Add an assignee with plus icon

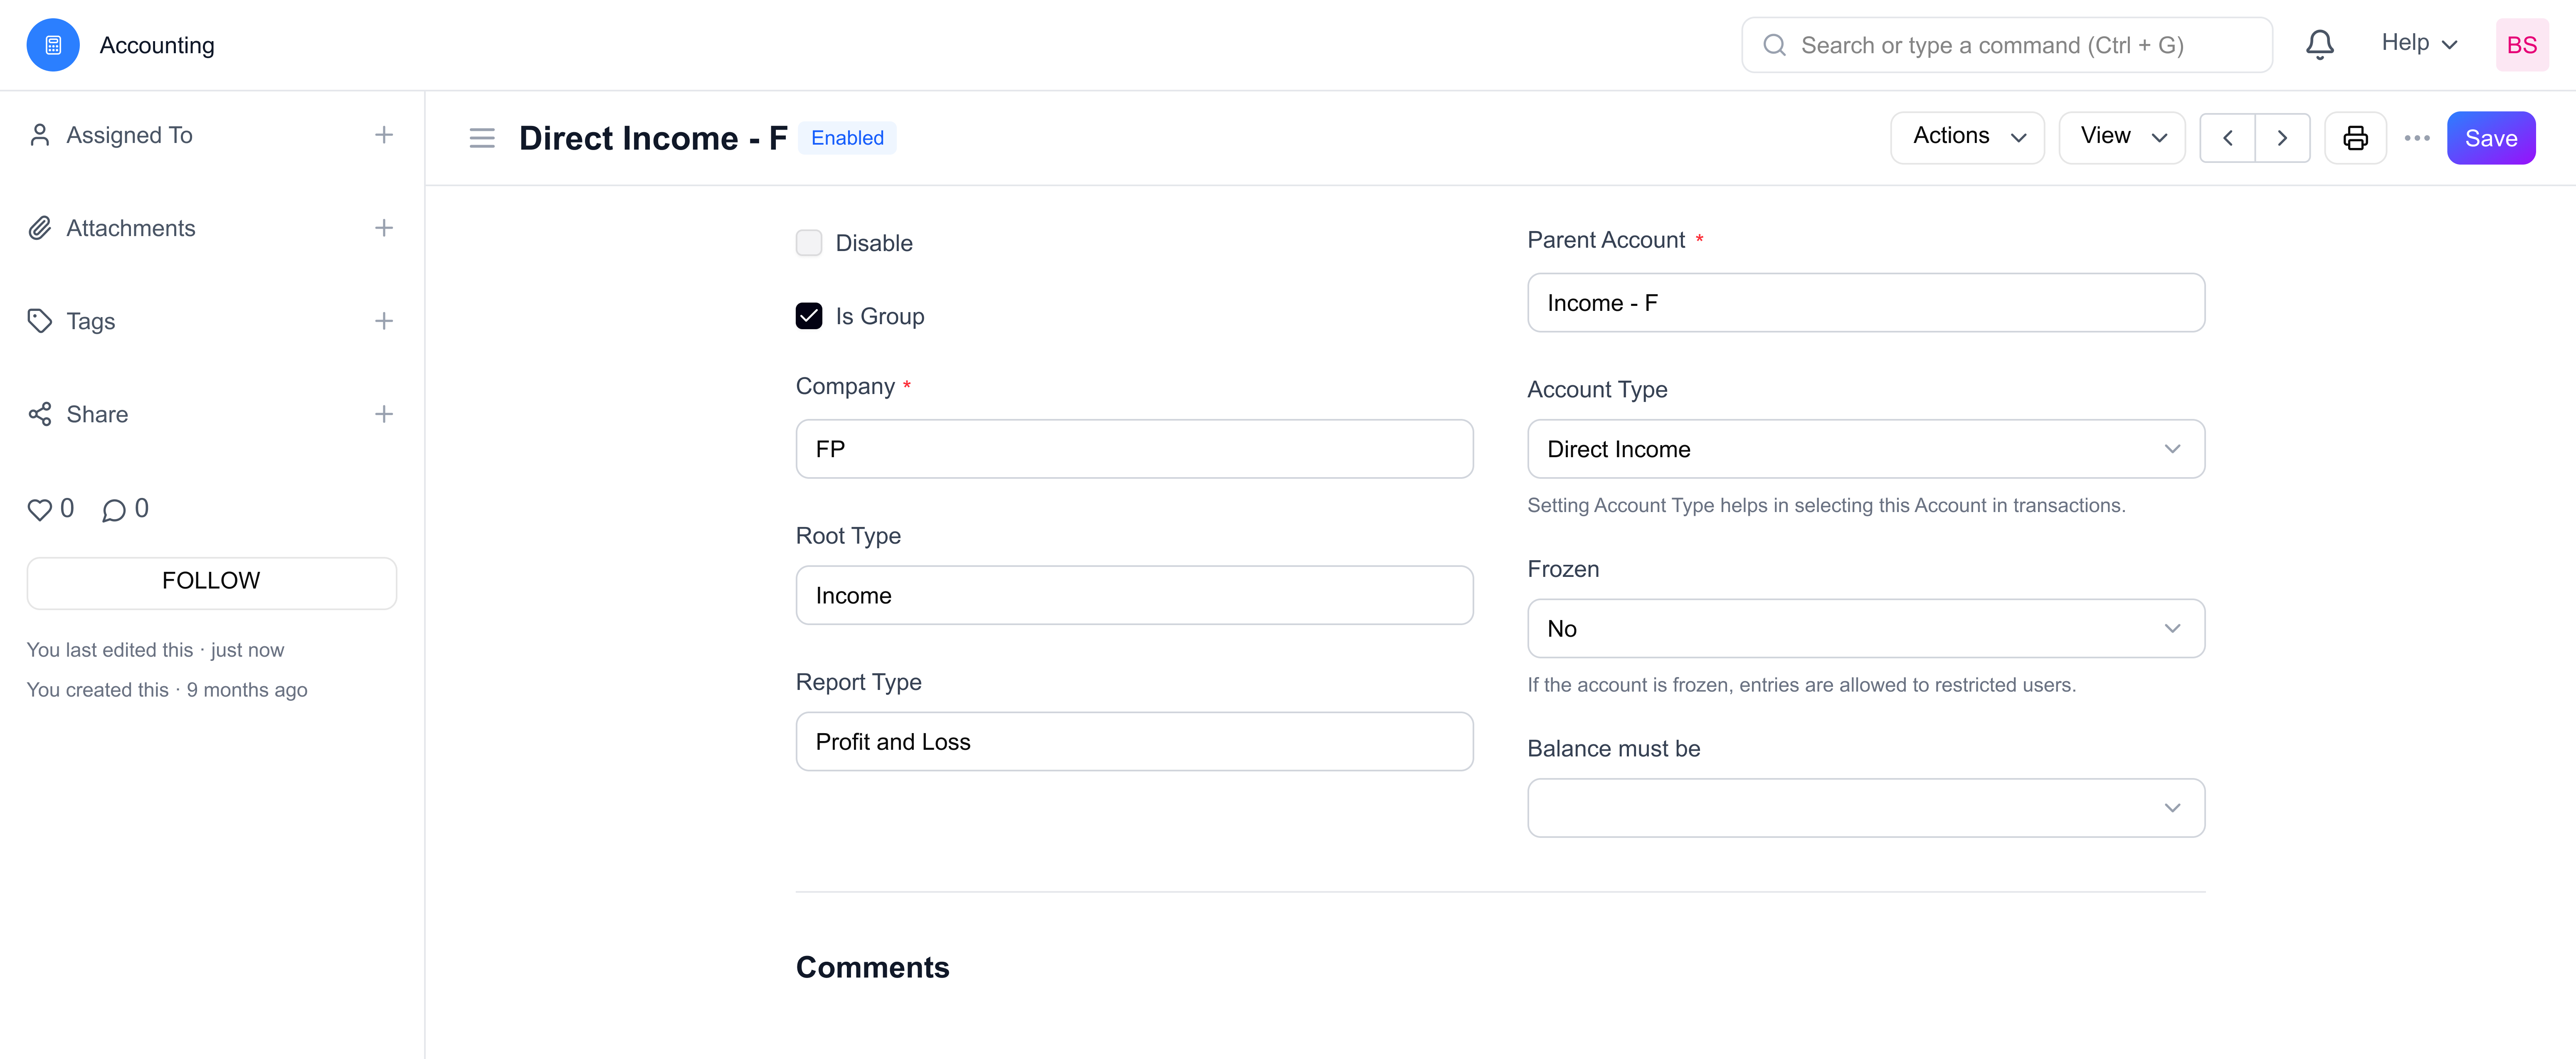click(383, 135)
